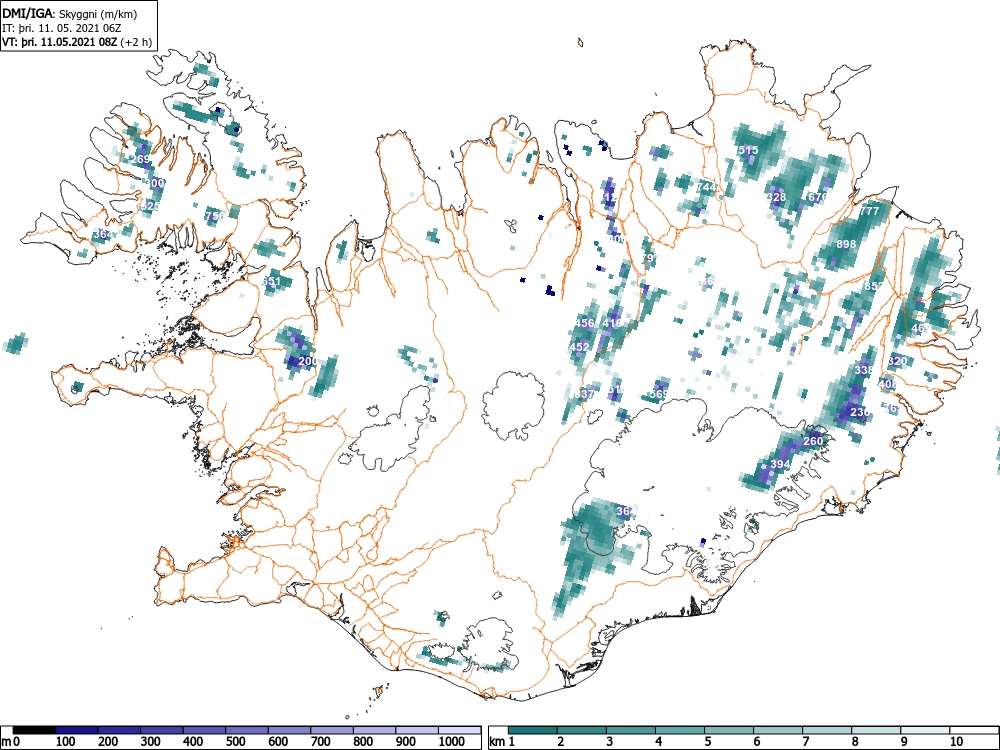Click the '452' map value label
The width and height of the screenshot is (1000, 750).
click(x=580, y=347)
